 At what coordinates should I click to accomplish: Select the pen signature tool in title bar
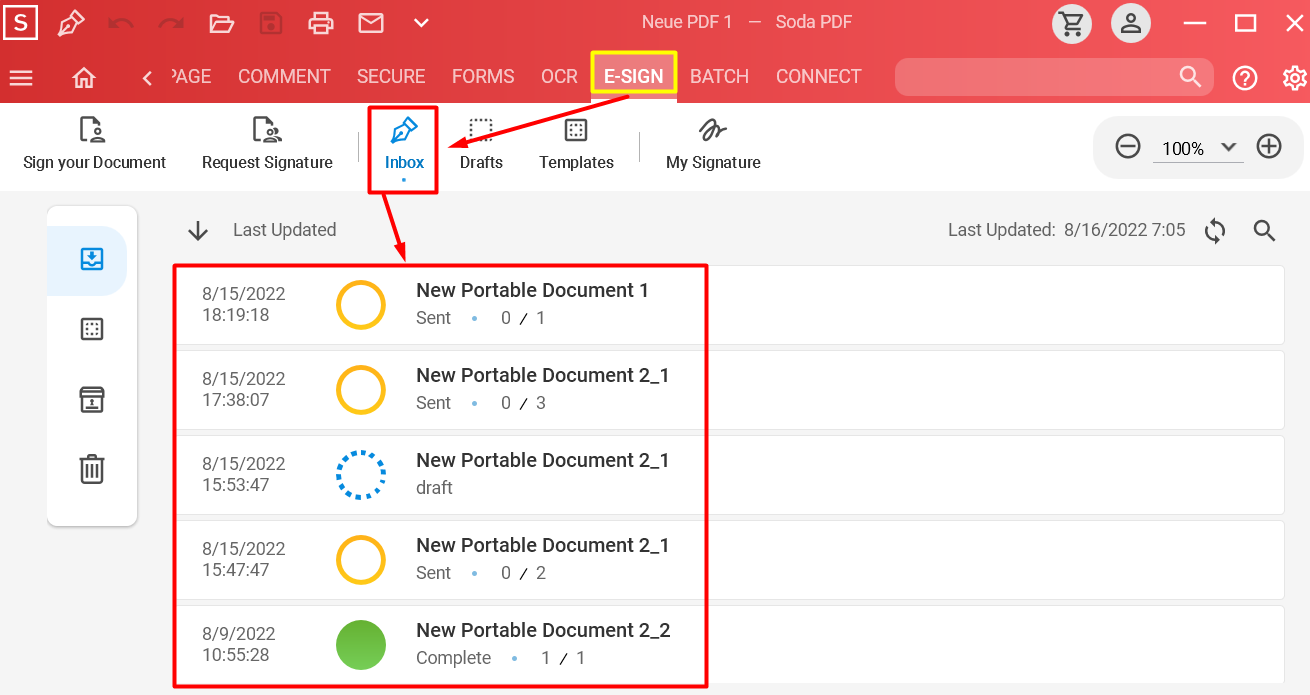click(x=71, y=22)
